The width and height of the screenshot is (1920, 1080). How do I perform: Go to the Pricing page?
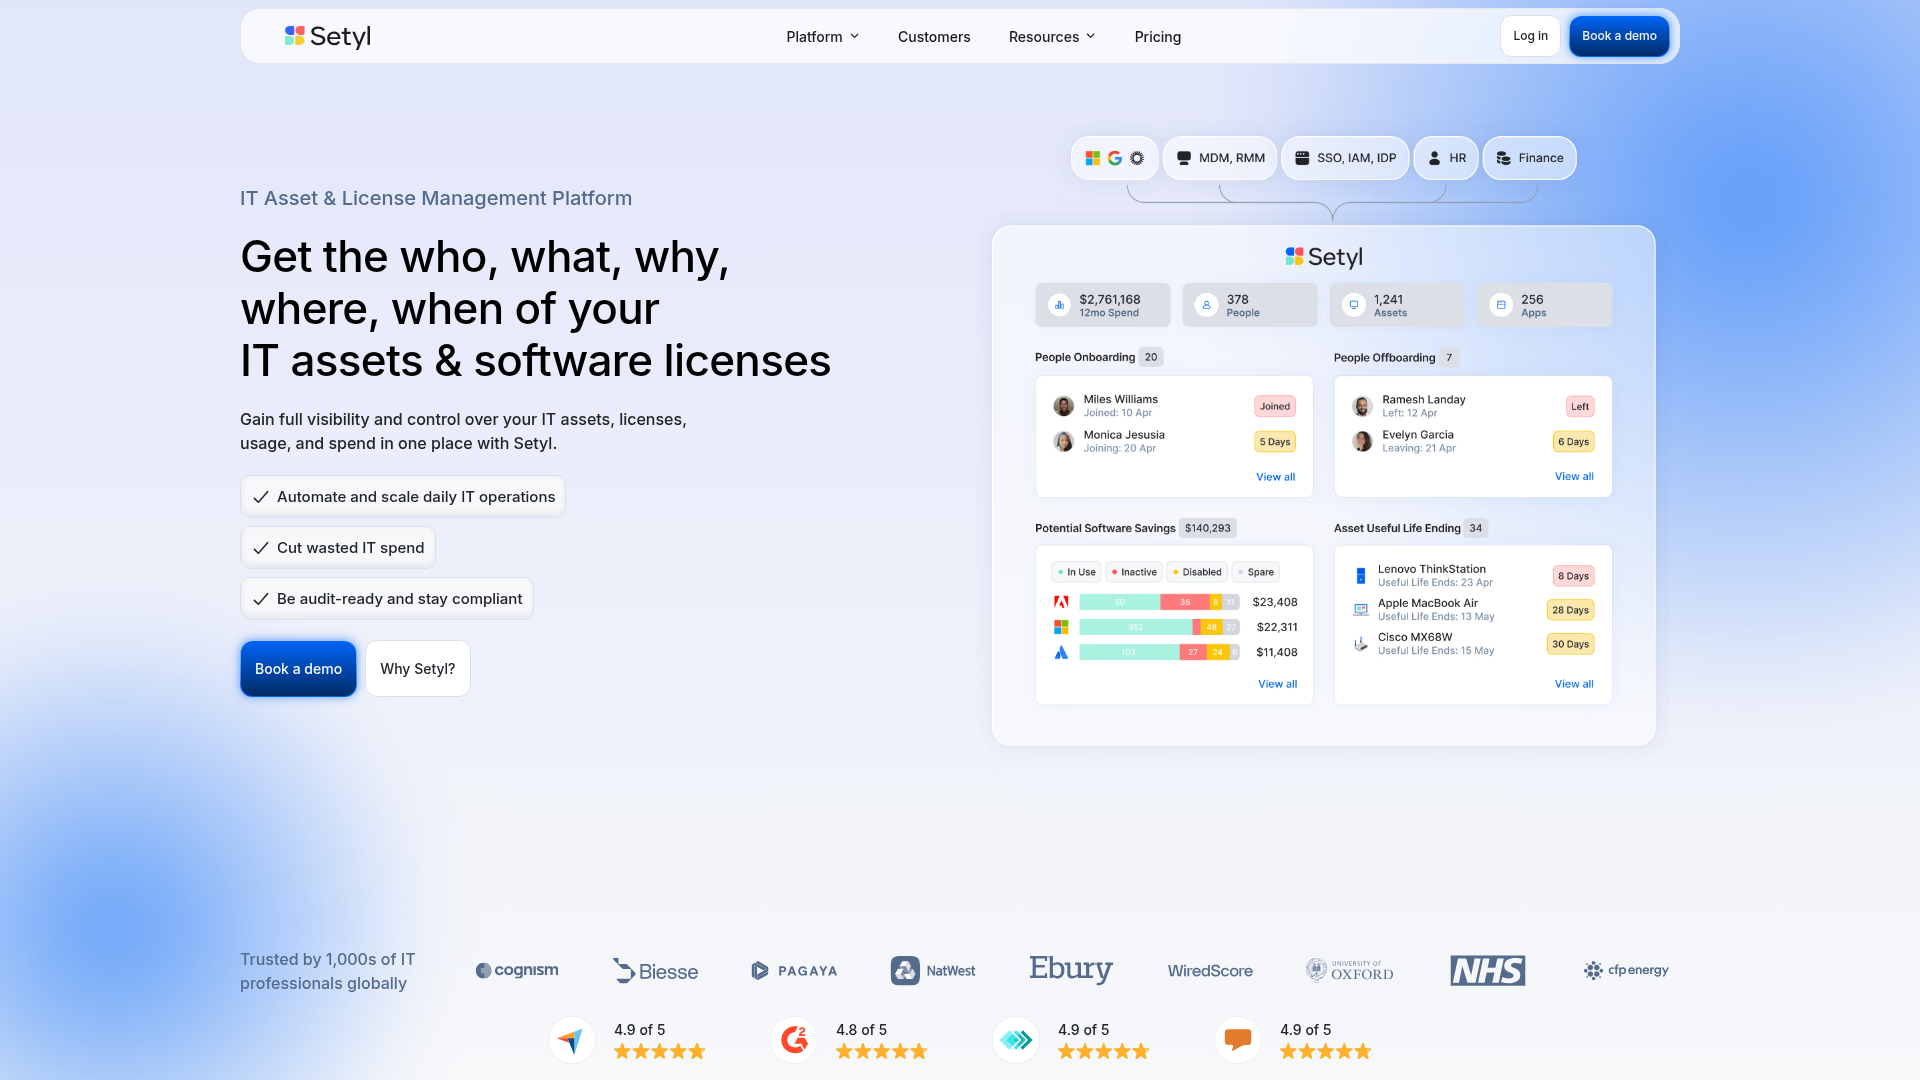pos(1158,37)
